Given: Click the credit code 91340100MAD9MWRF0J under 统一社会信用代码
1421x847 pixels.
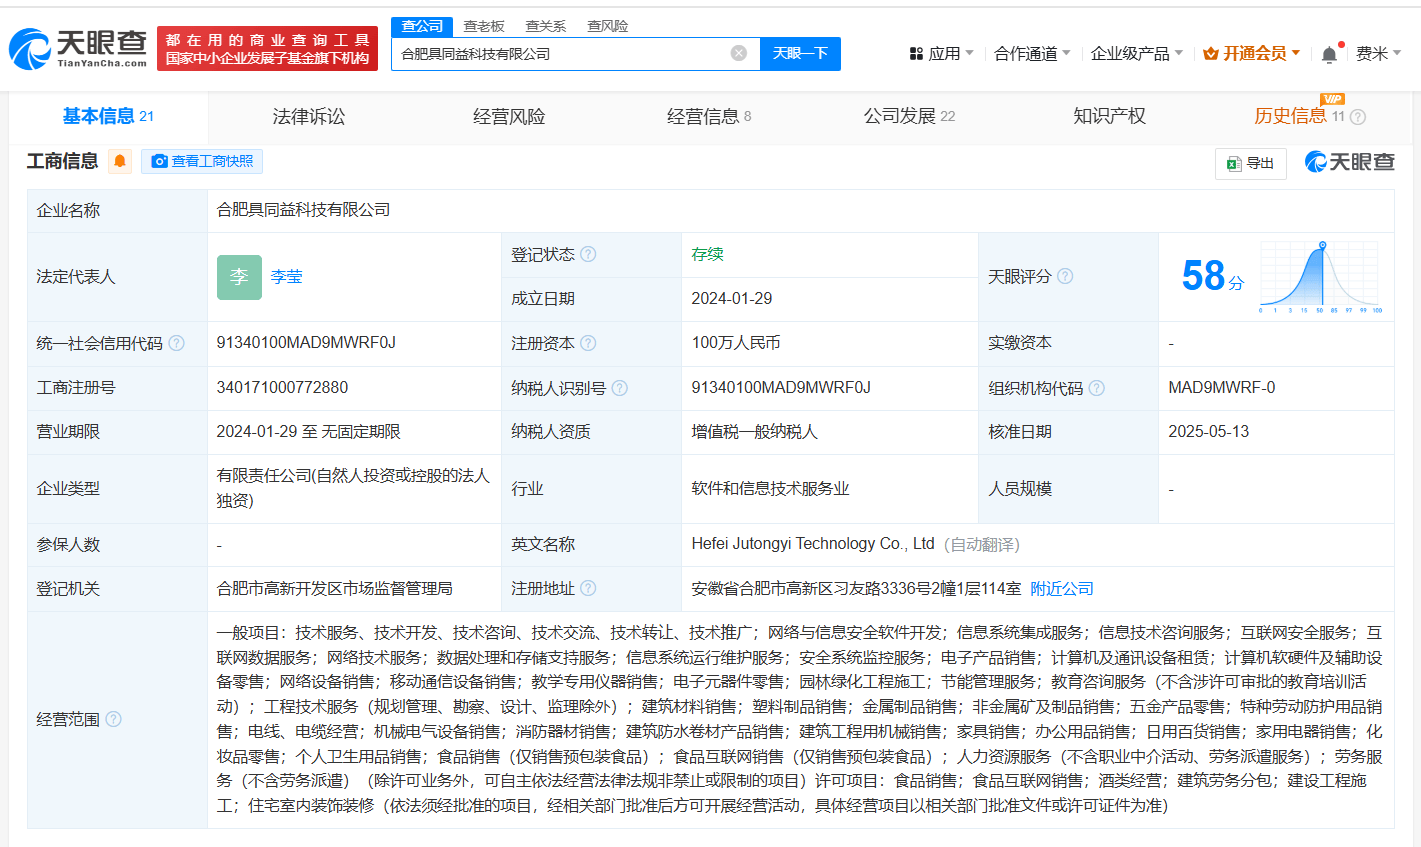Looking at the screenshot, I should tap(306, 343).
